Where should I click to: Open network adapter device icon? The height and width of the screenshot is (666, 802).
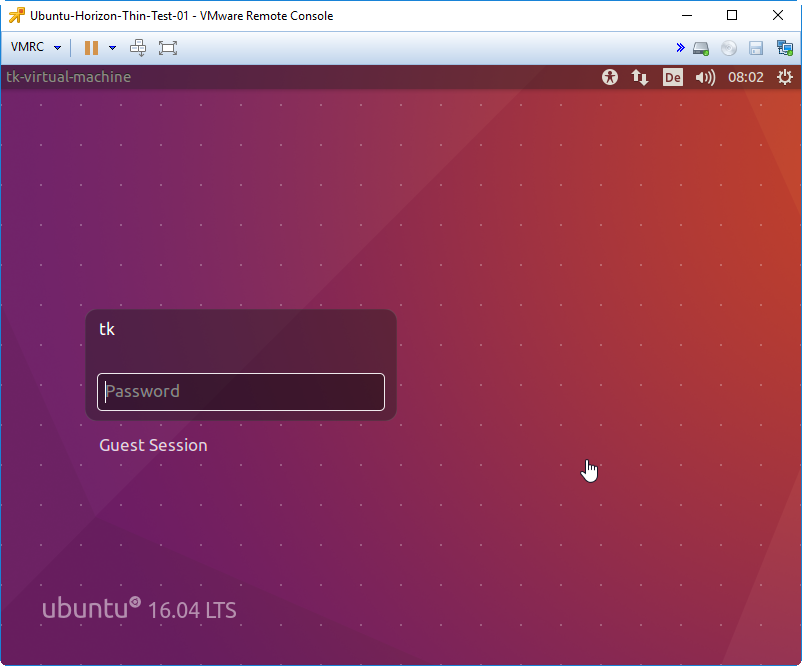[785, 48]
